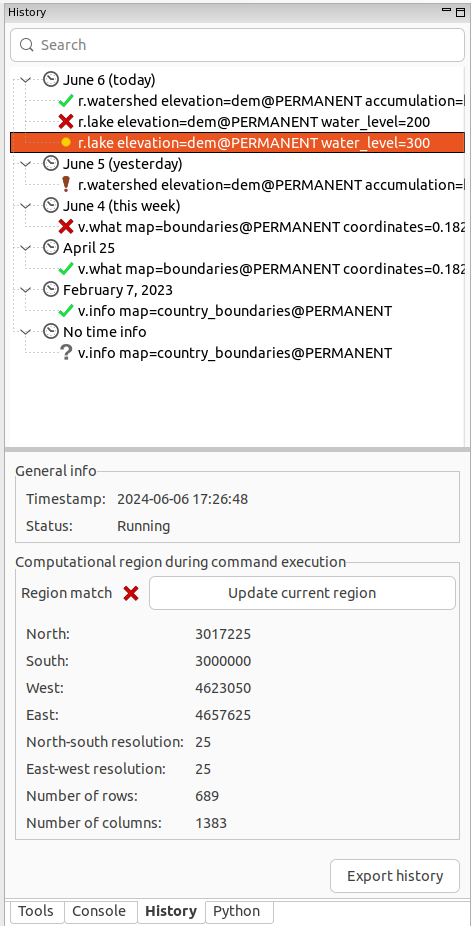Switch to the Console tab

coord(99,911)
